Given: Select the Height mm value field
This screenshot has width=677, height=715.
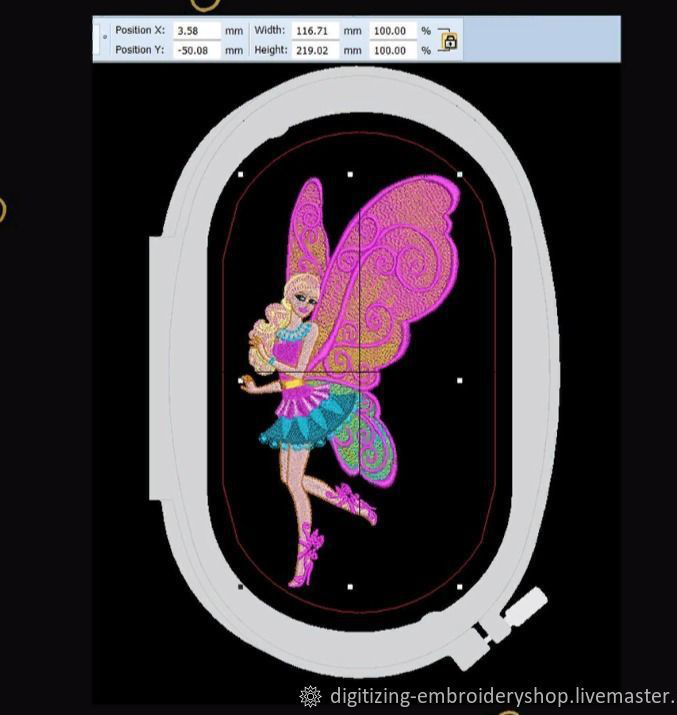Looking at the screenshot, I should [x=315, y=50].
